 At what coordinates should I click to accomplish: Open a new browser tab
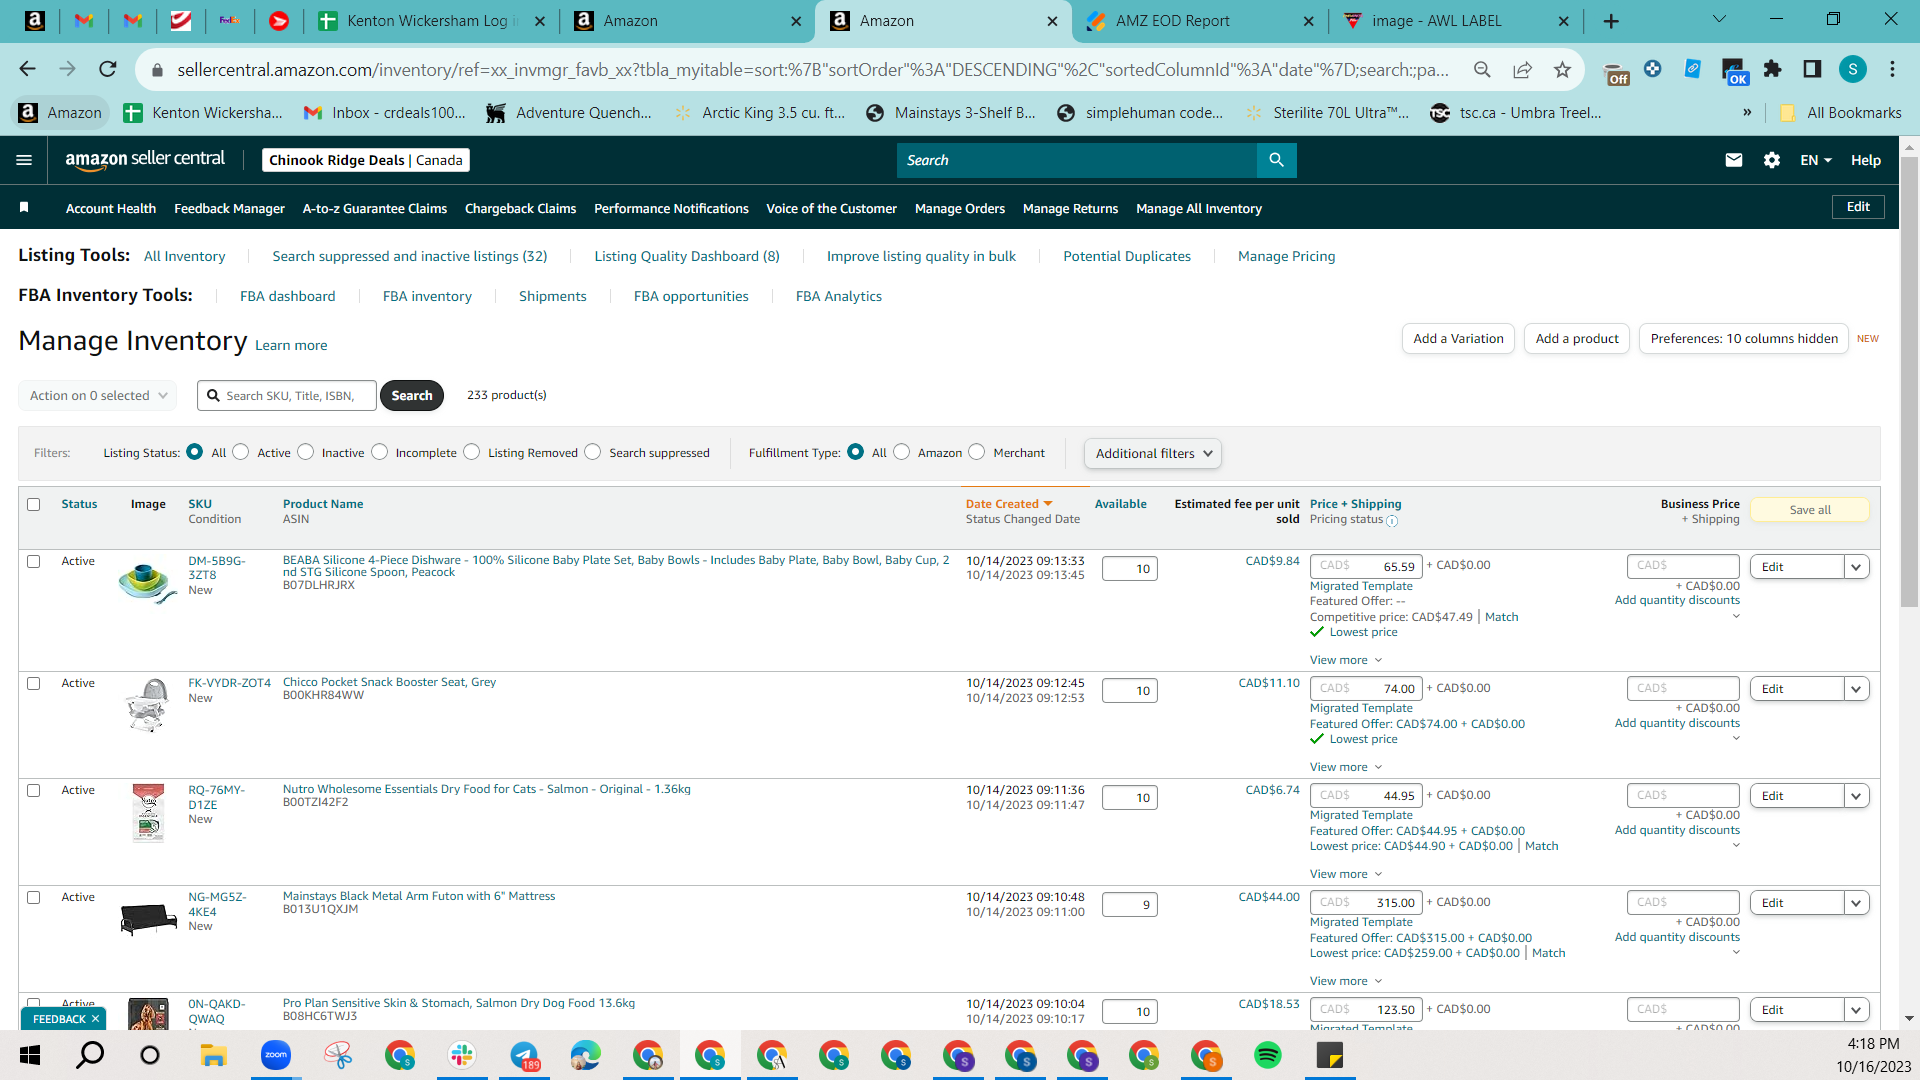pyautogui.click(x=1611, y=21)
